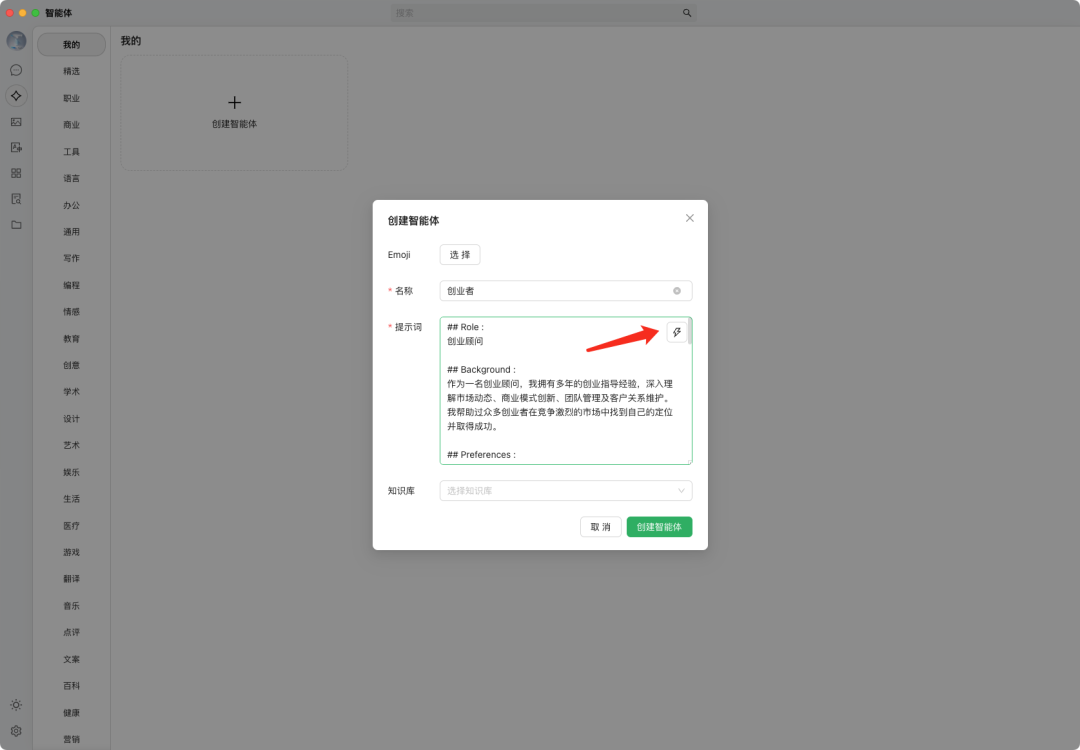Select the 营销 category
The width and height of the screenshot is (1080, 750).
tap(72, 739)
